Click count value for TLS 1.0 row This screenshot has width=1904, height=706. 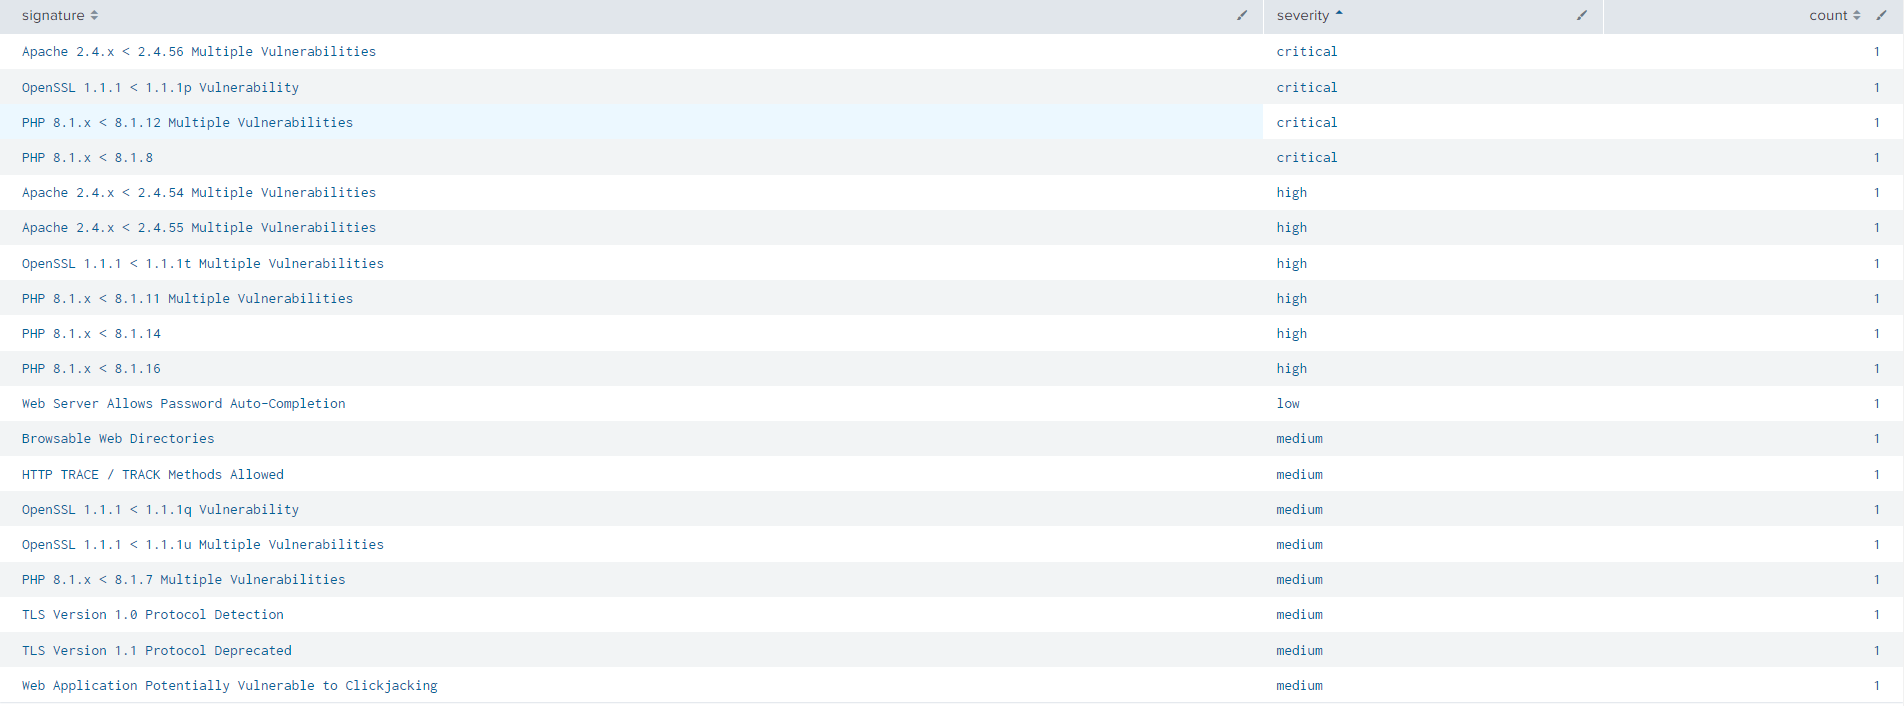[1877, 615]
